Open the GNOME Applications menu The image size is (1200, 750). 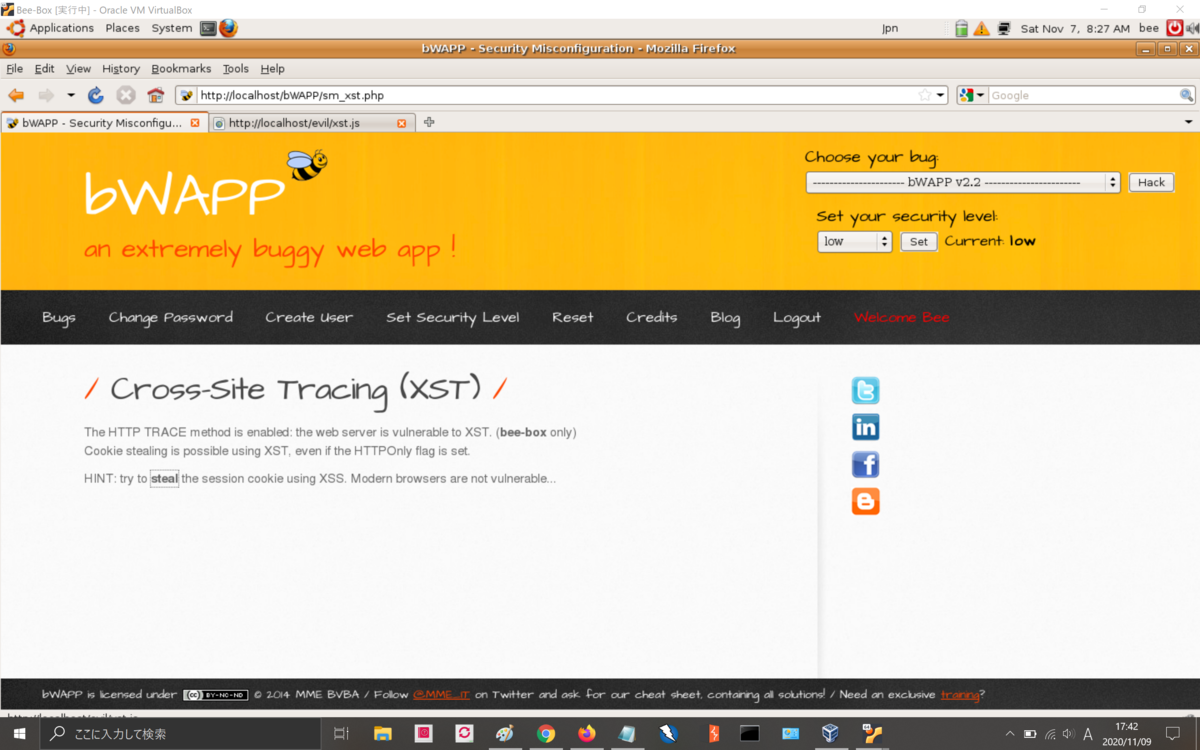coord(51,28)
